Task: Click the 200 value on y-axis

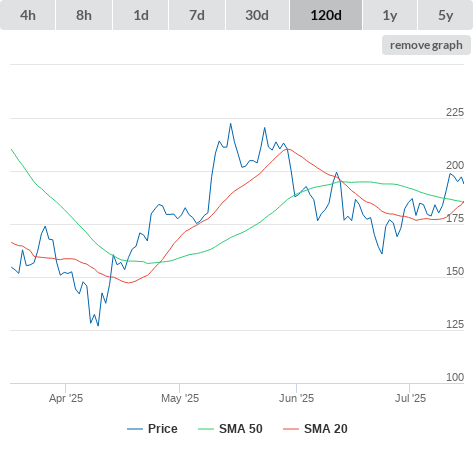Action: tap(455, 165)
